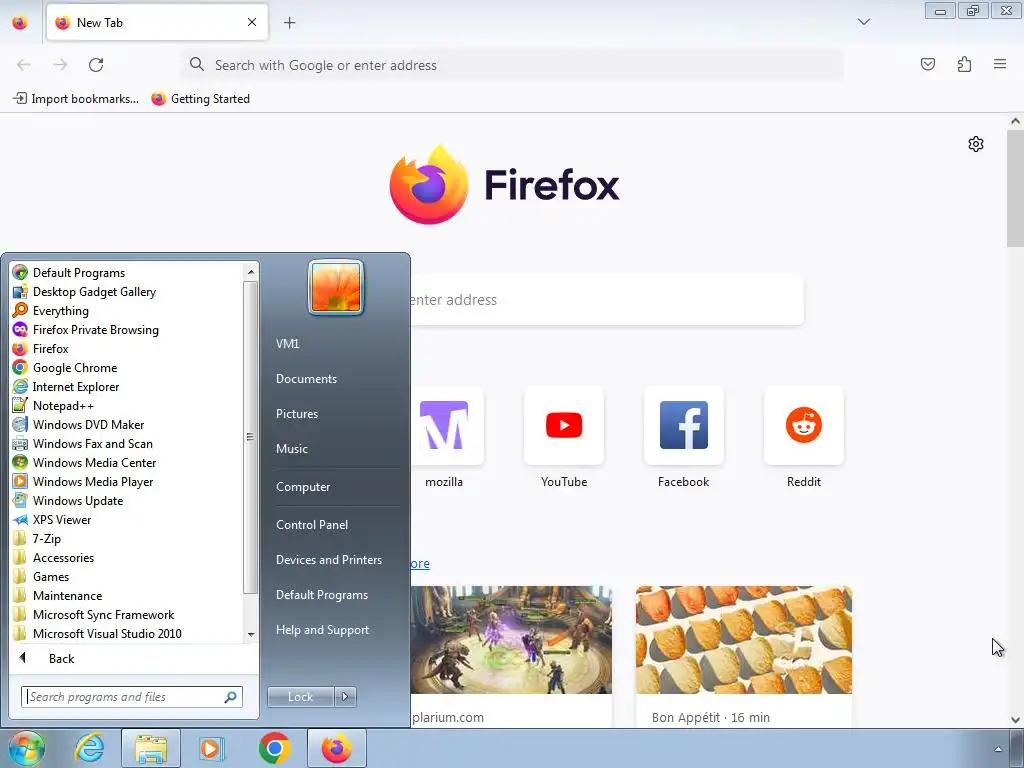The height and width of the screenshot is (768, 1024).
Task: Open Getting Started bookmark
Action: pyautogui.click(x=200, y=99)
